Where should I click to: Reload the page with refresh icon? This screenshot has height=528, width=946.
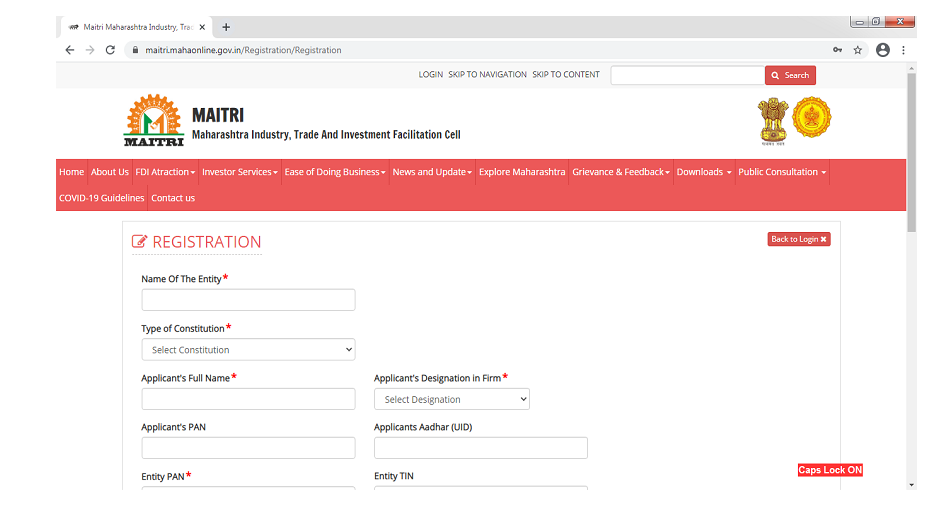coord(110,50)
